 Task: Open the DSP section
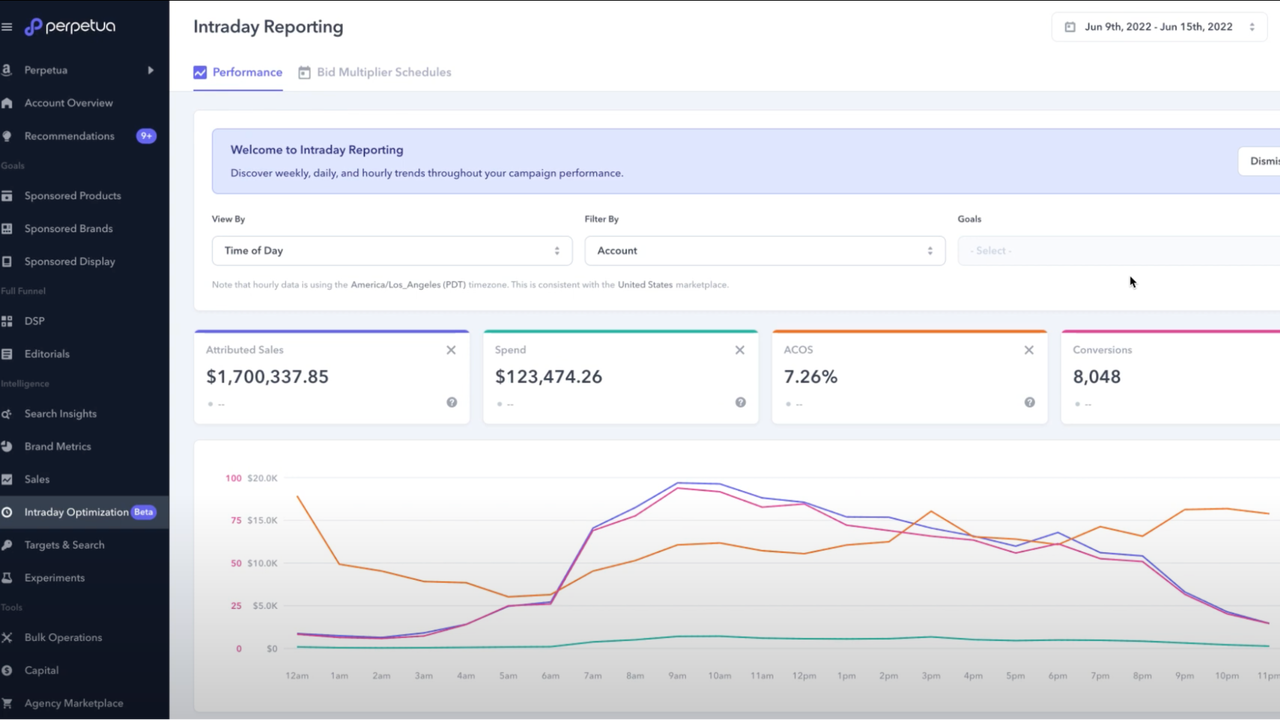coord(35,320)
